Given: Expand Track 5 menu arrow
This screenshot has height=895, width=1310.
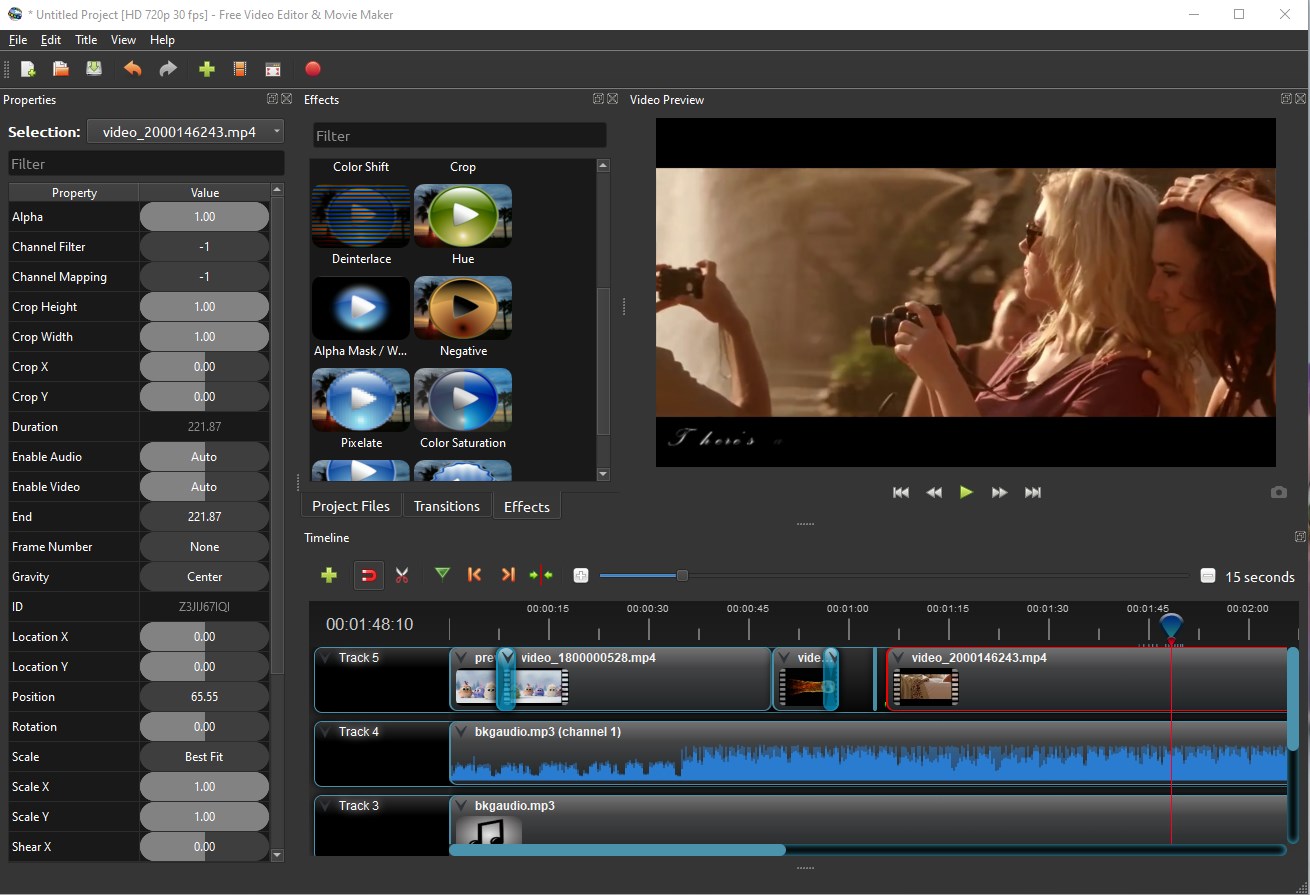Looking at the screenshot, I should (325, 658).
